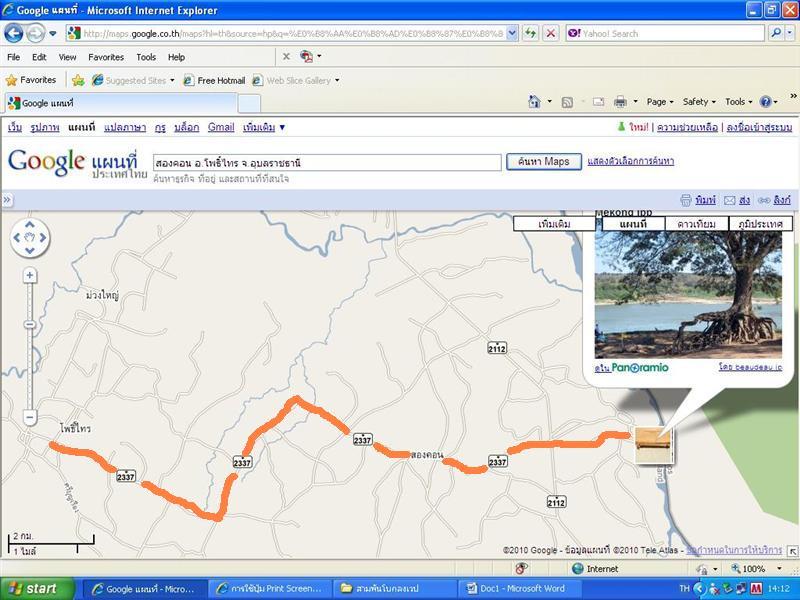Pan the map left with the arrow control

[17, 237]
